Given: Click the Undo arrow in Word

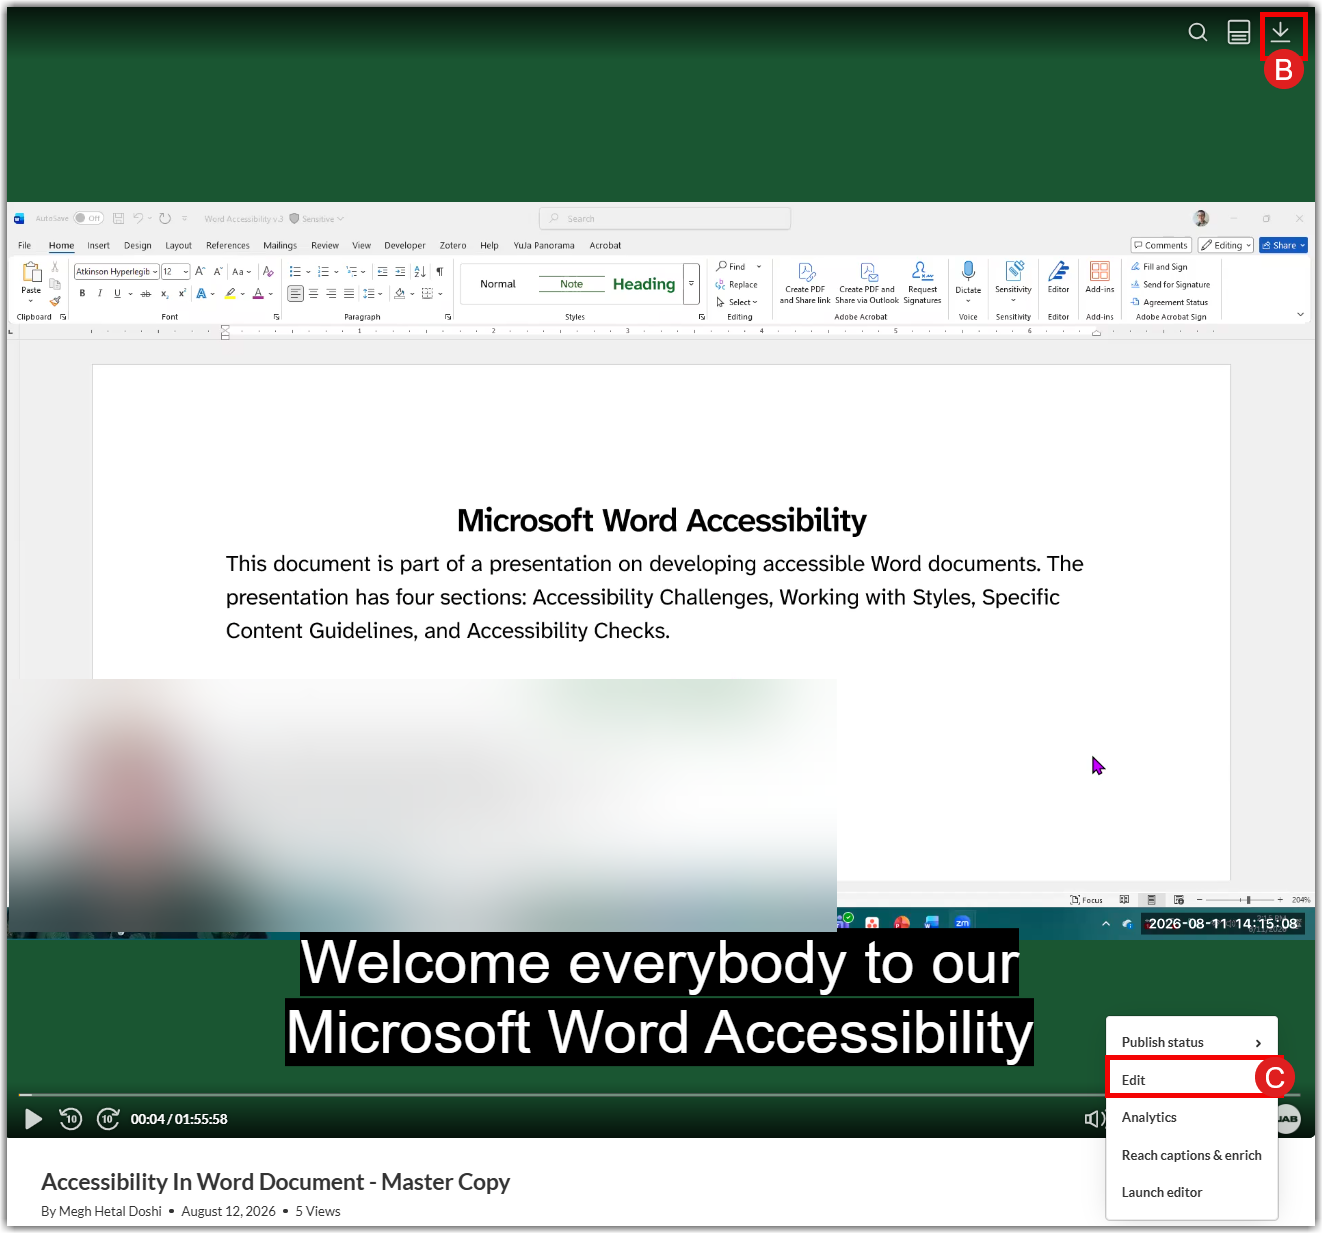Looking at the screenshot, I should click(x=138, y=218).
